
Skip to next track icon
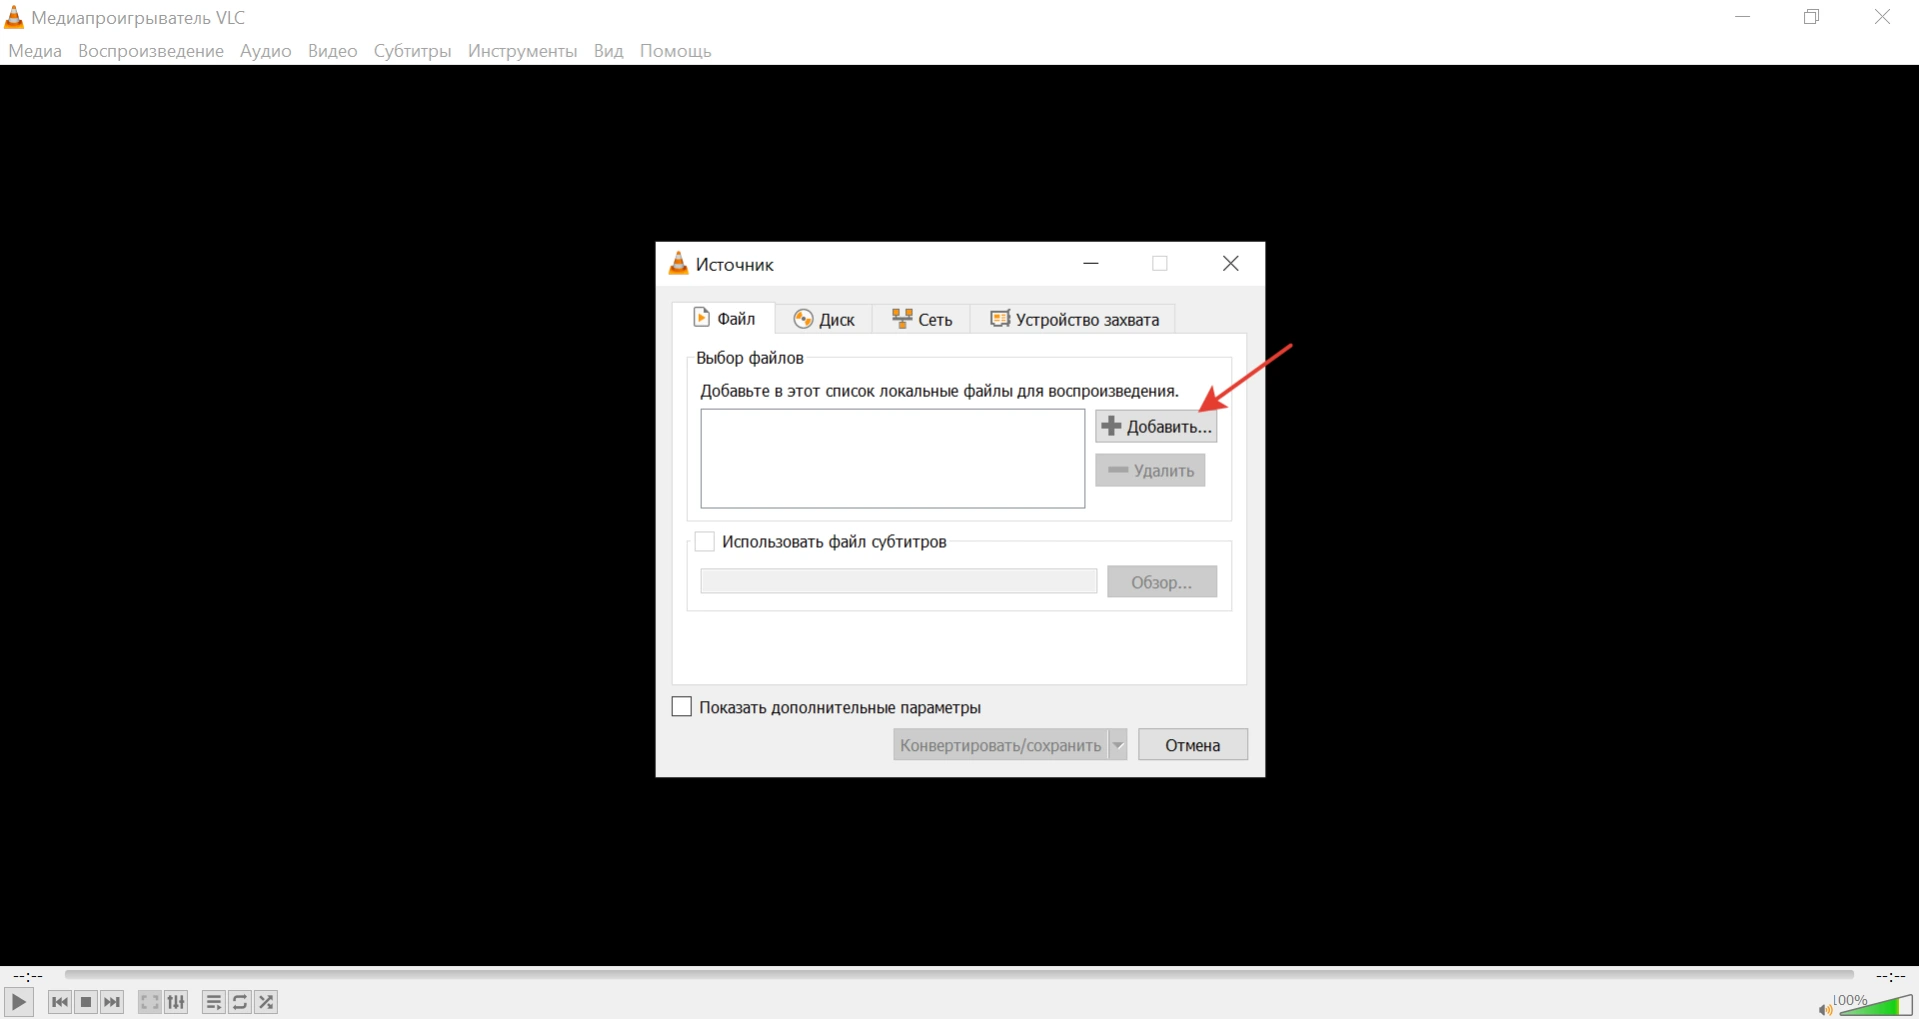click(112, 1002)
